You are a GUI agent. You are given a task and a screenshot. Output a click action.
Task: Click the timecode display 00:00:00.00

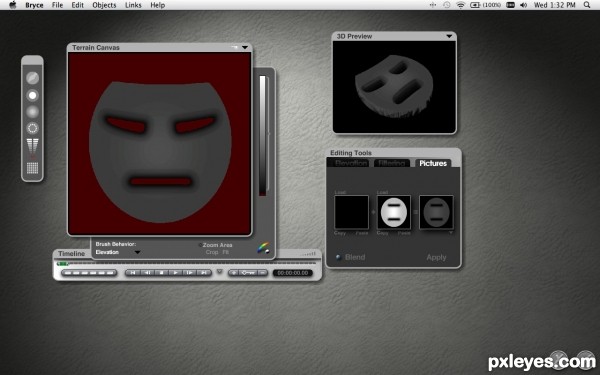click(x=293, y=273)
